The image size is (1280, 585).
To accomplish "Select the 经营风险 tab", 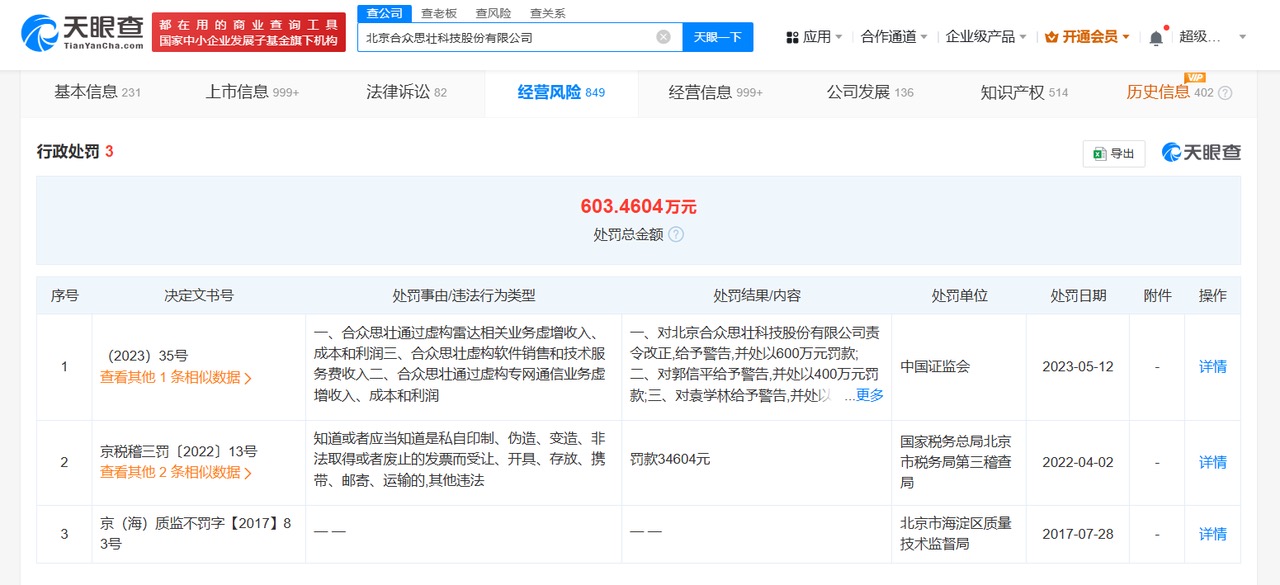I will coord(561,92).
